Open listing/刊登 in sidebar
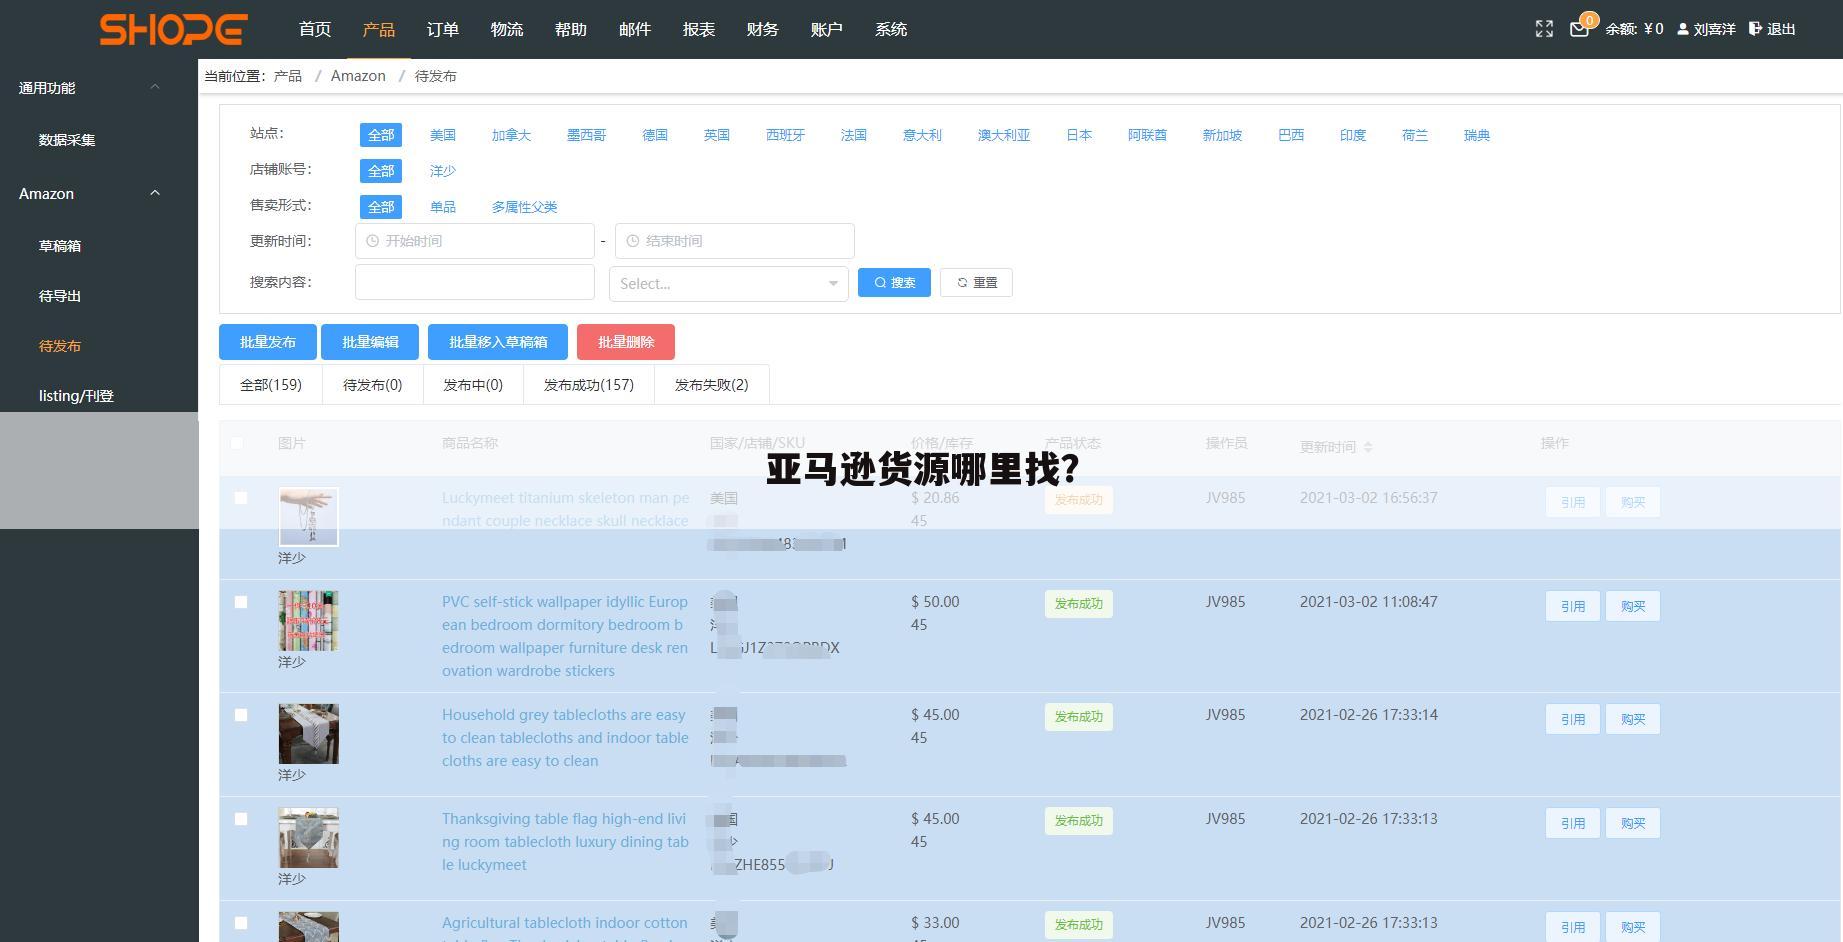 click(76, 396)
